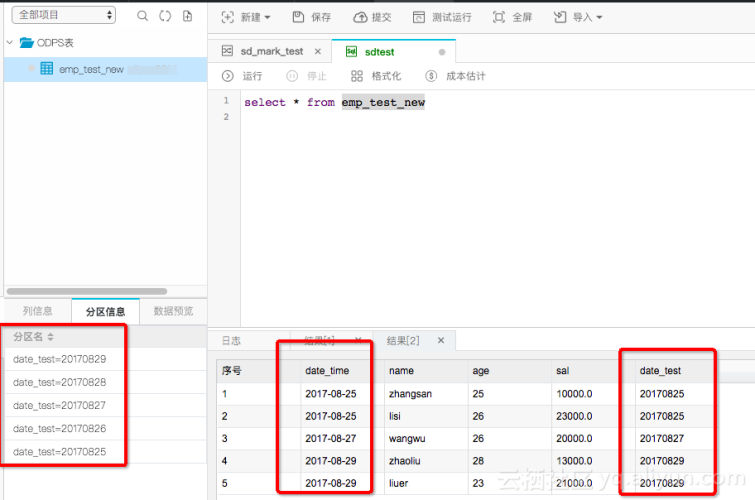Click 测试运行 test run button
The image size is (755, 500).
(x=443, y=17)
